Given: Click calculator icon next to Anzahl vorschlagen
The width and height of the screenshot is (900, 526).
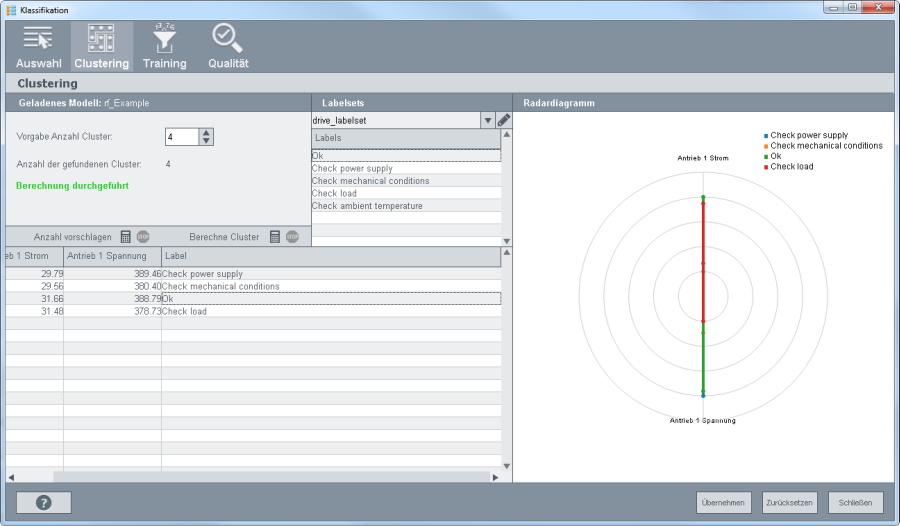Looking at the screenshot, I should click(x=126, y=237).
